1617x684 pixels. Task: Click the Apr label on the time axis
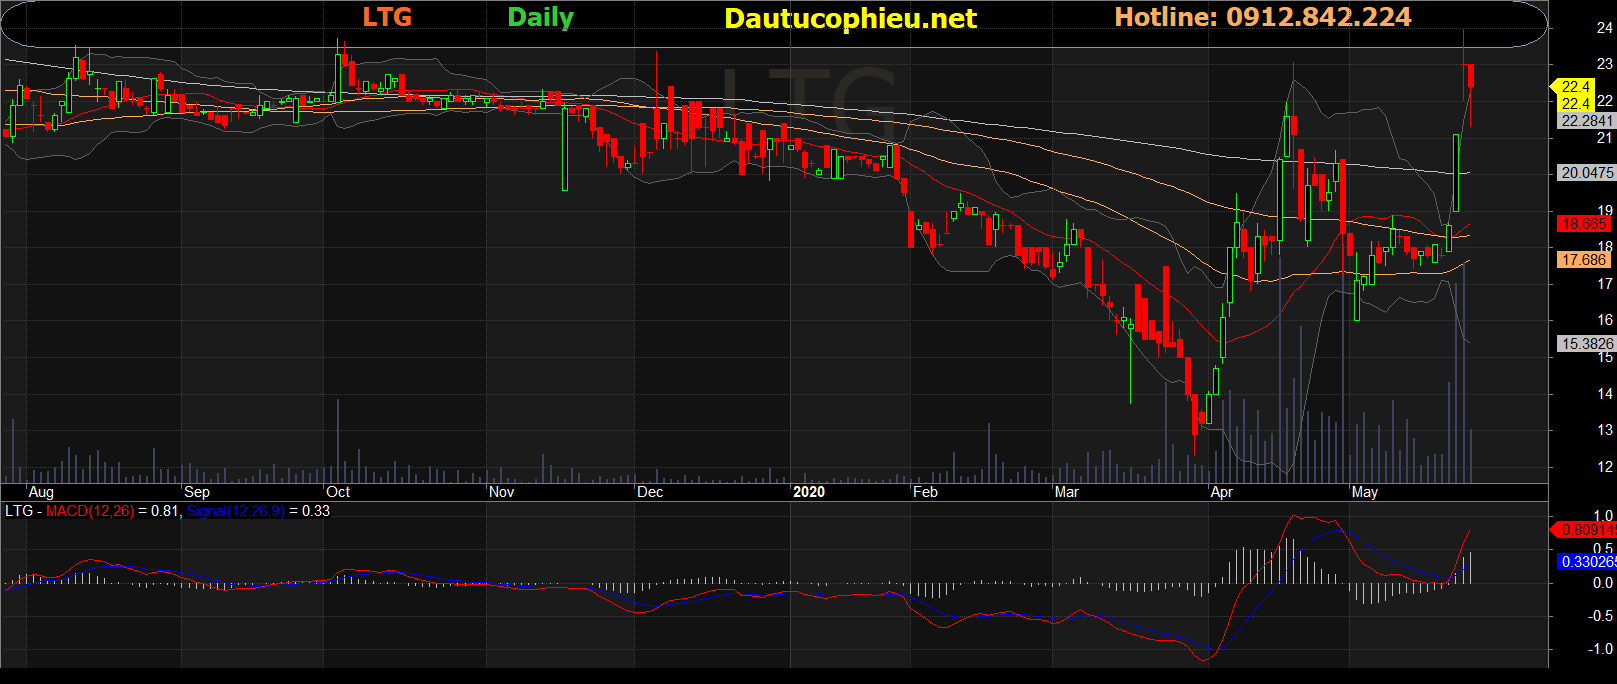click(1222, 492)
